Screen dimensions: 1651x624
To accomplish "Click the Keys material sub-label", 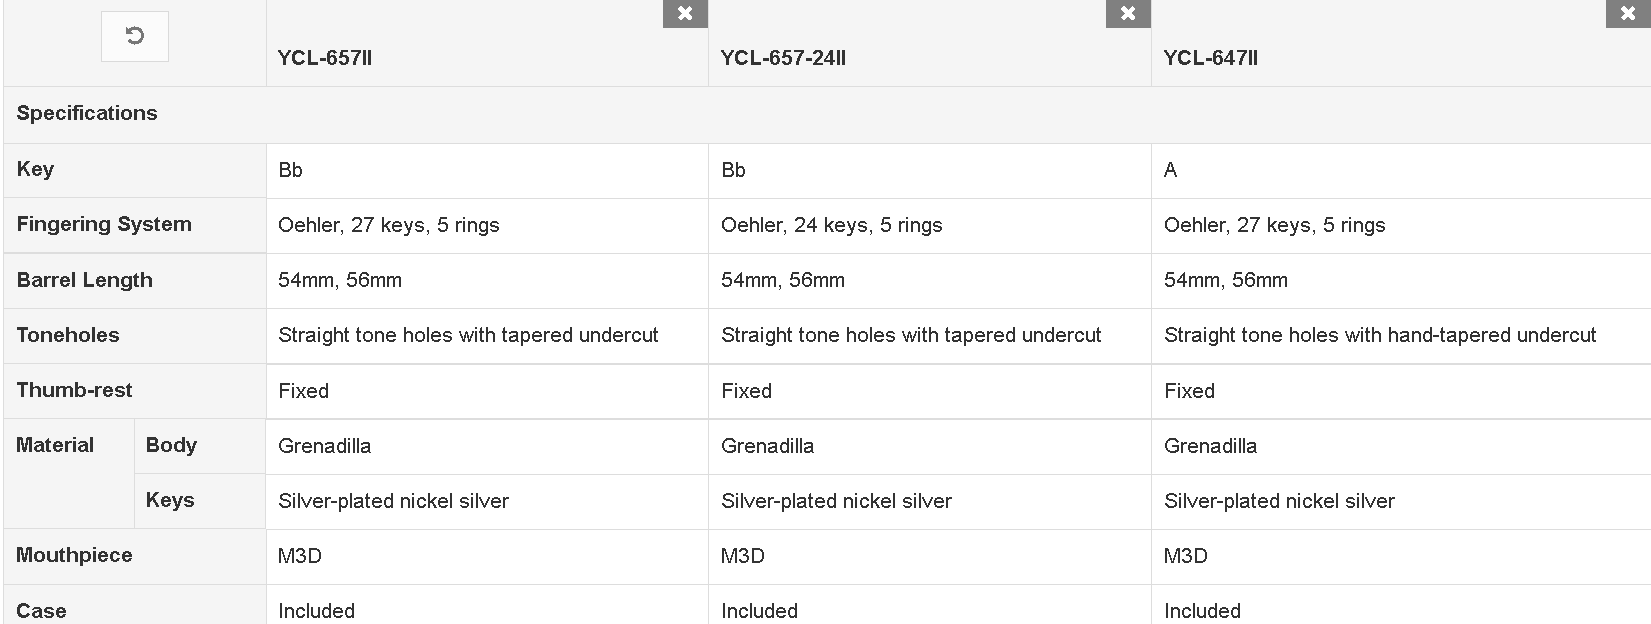I will (x=170, y=500).
